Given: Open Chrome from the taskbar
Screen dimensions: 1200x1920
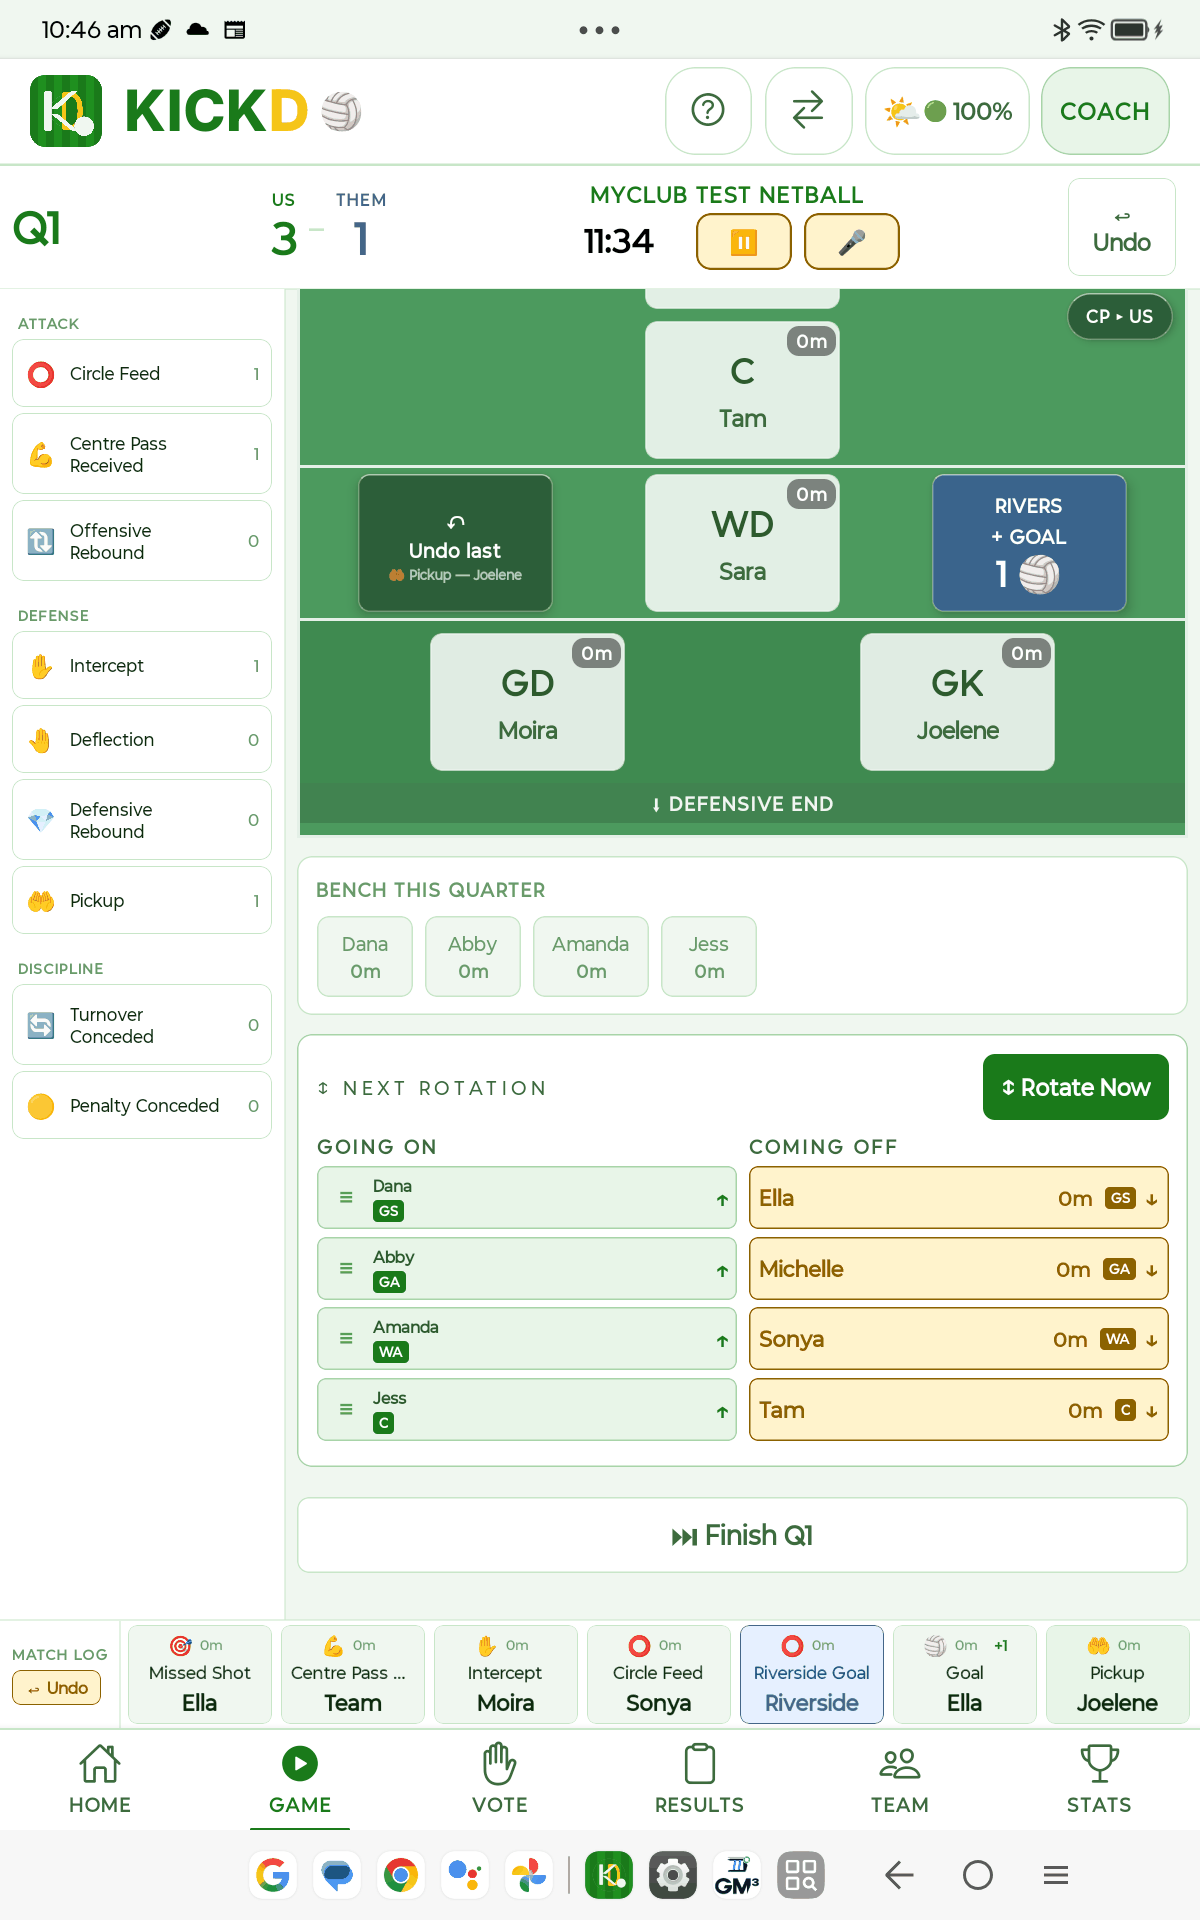Looking at the screenshot, I should [x=401, y=1875].
